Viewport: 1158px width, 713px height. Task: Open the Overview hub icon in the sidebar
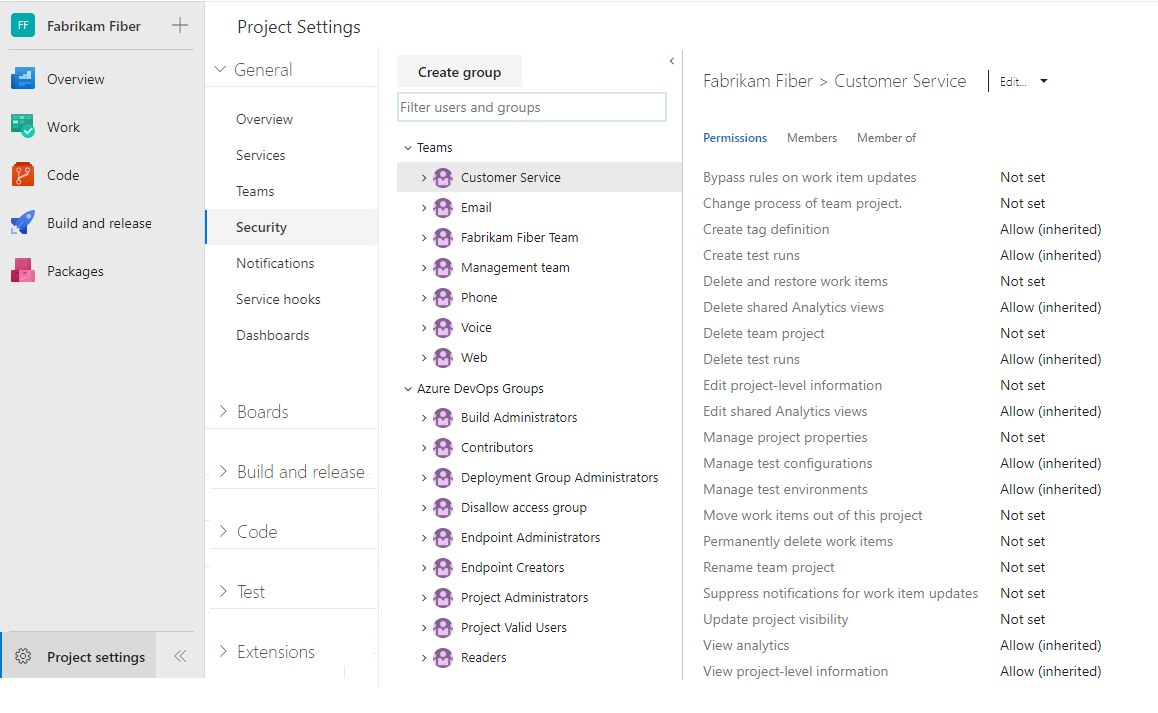(x=23, y=79)
